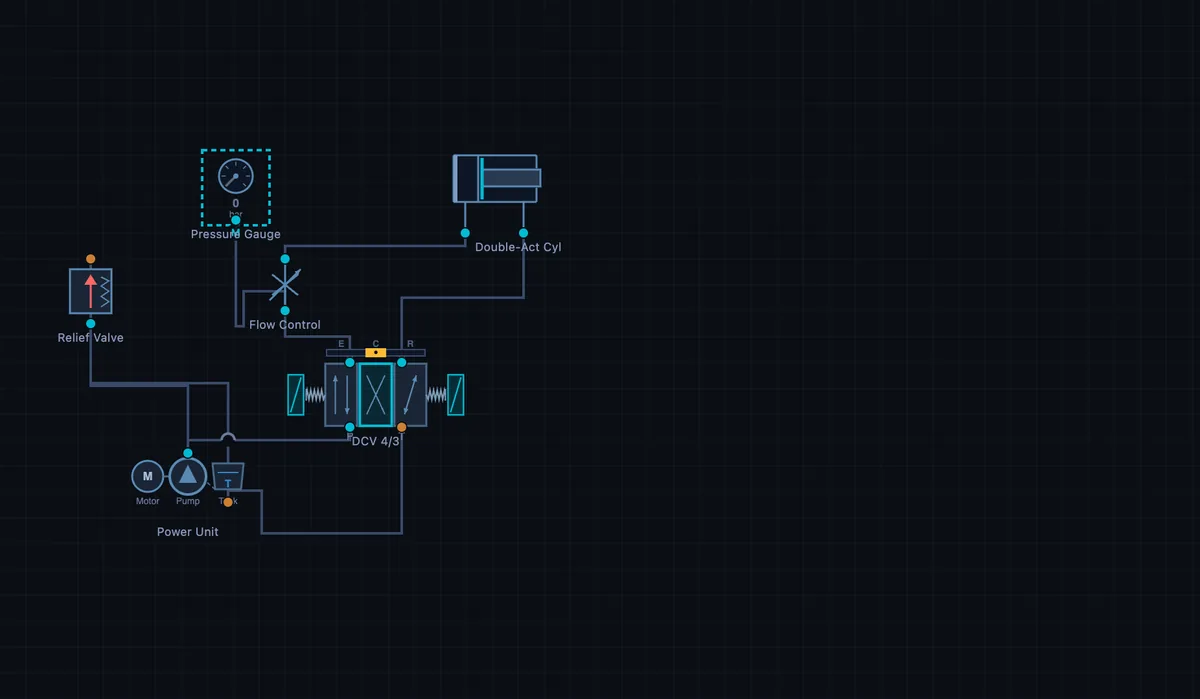Click the Pump label text
This screenshot has height=699, width=1200.
(188, 501)
